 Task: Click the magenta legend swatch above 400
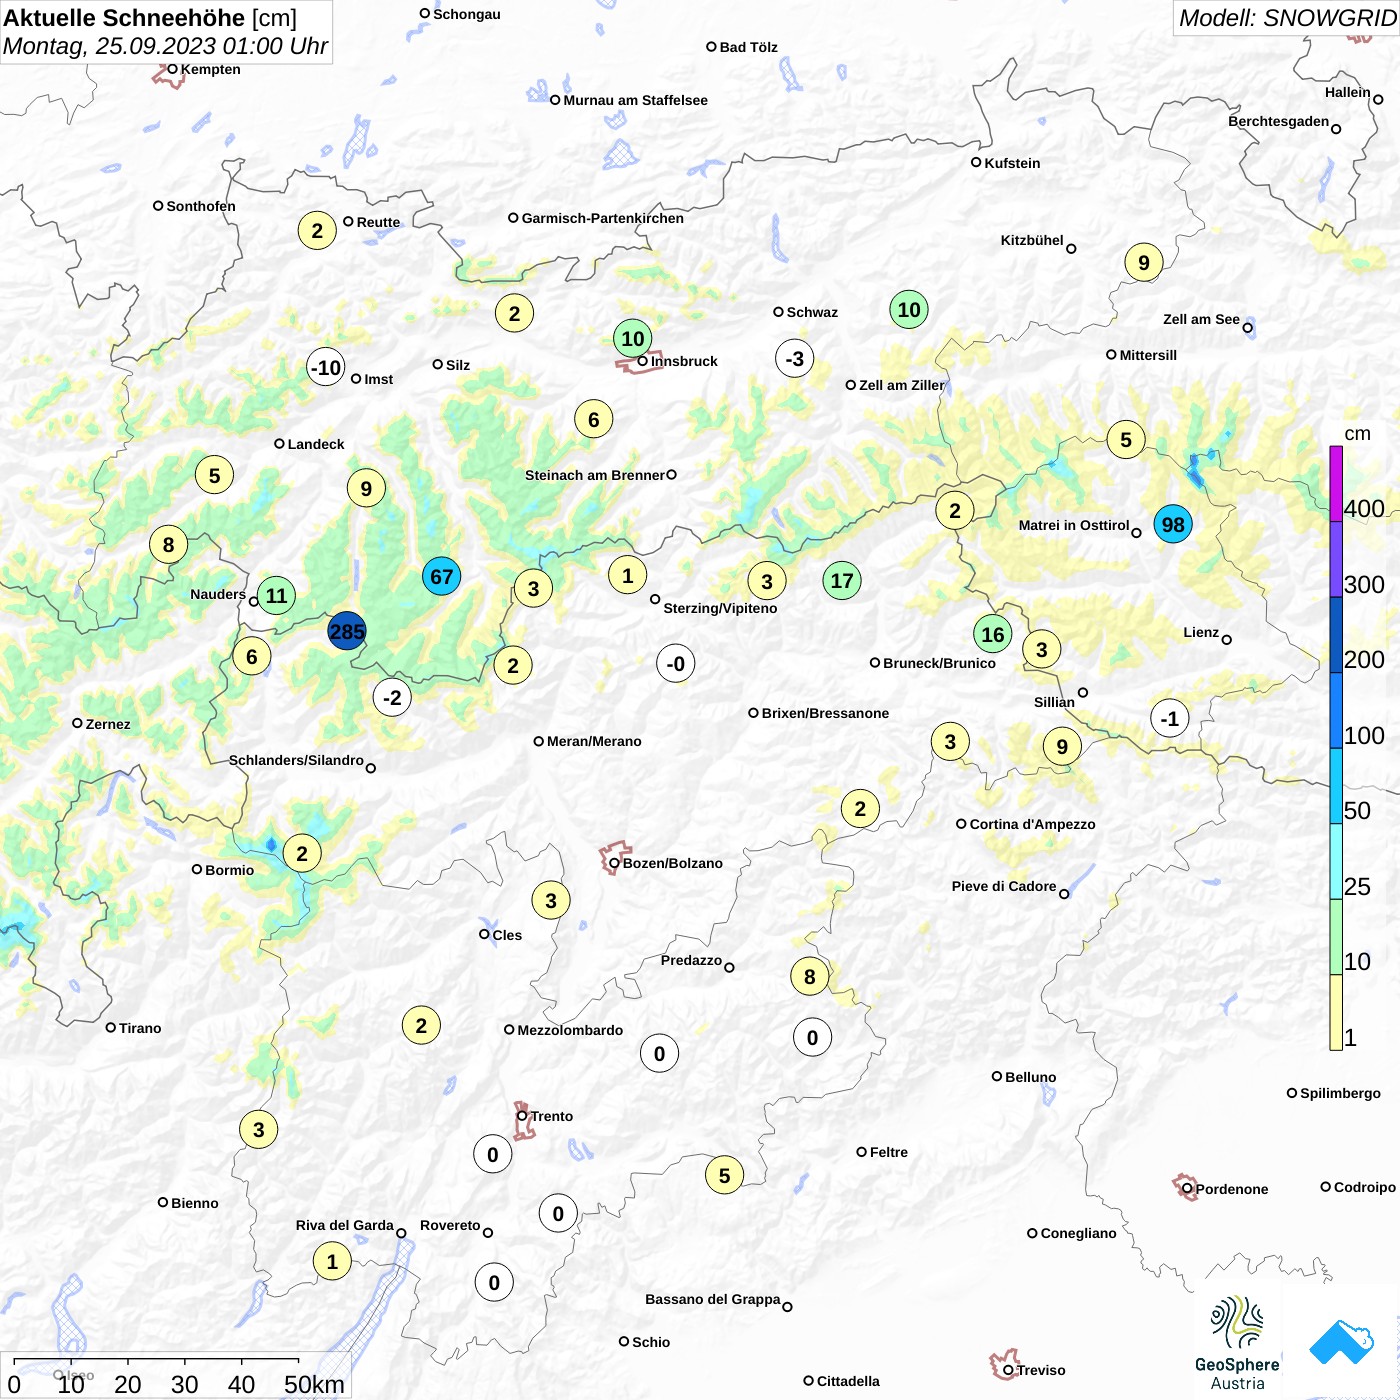[1336, 483]
